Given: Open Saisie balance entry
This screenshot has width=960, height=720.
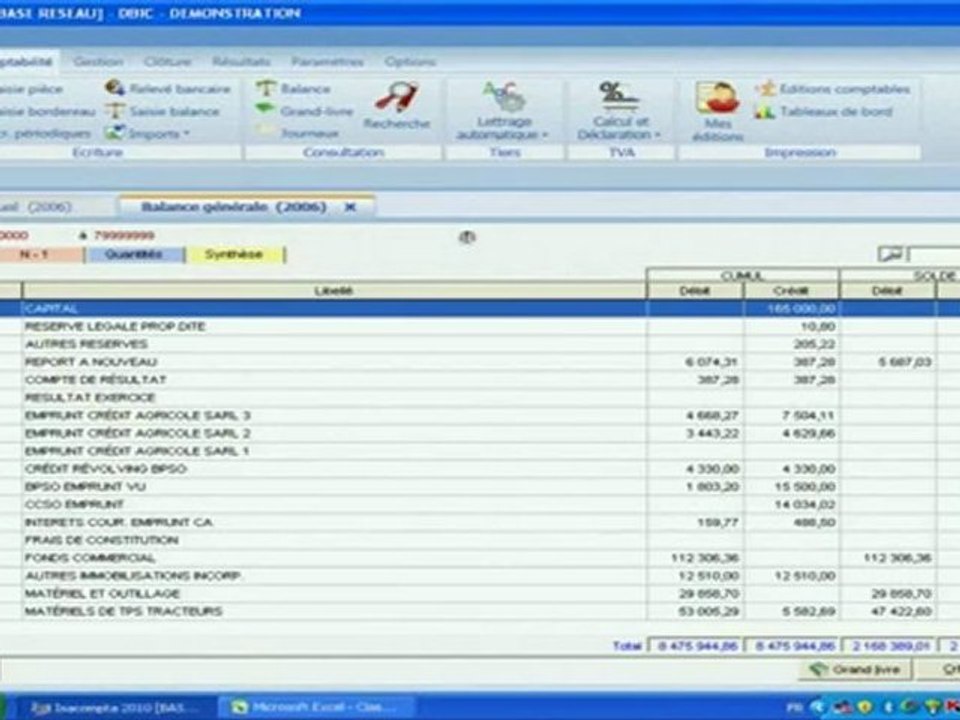Looking at the screenshot, I should pos(163,111).
